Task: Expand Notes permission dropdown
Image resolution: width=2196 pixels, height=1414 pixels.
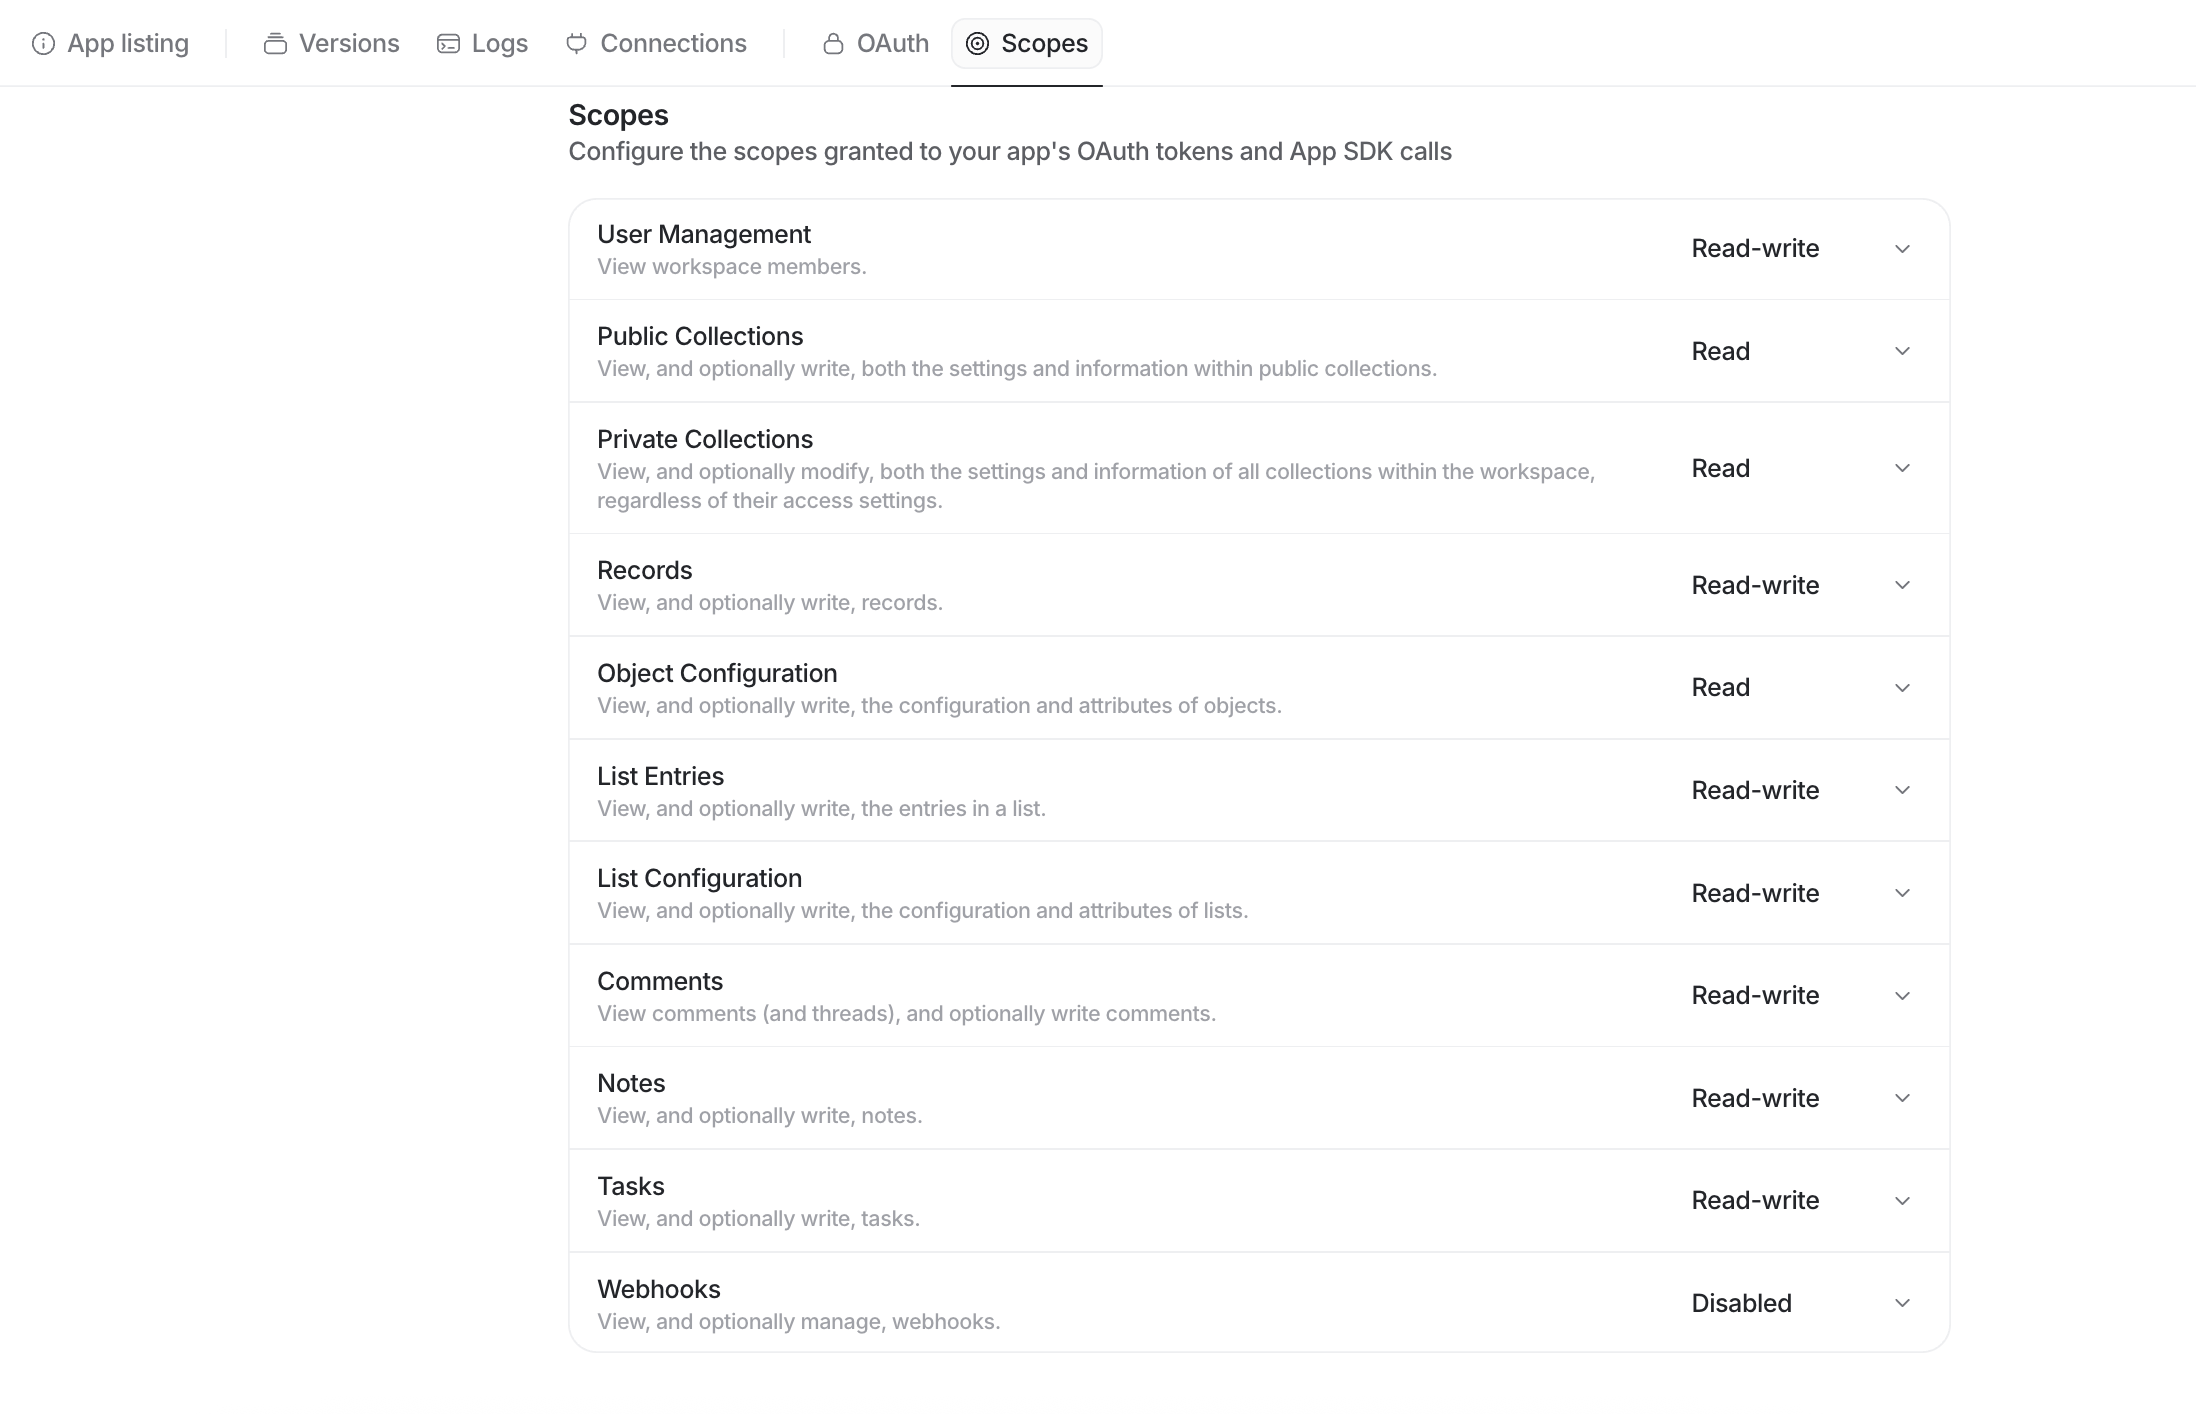Action: coord(1802,1098)
